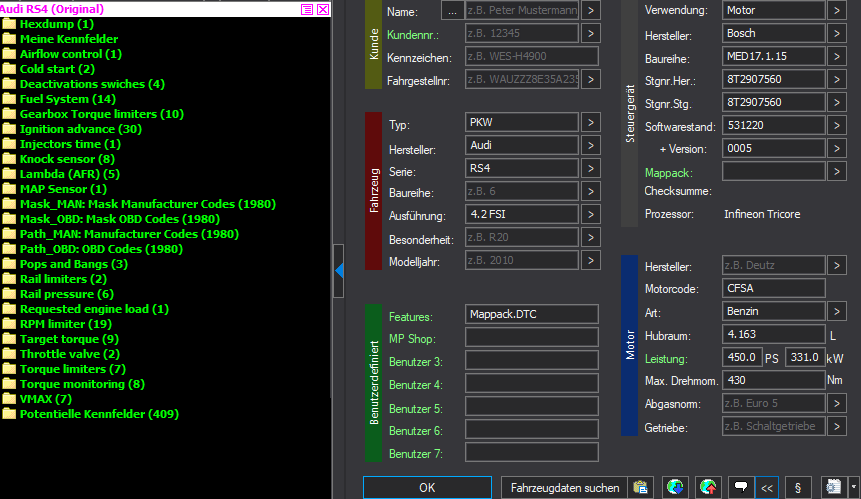The image size is (861, 499).
Task: Click the collapse panel '<<' button
Action: tap(767, 487)
